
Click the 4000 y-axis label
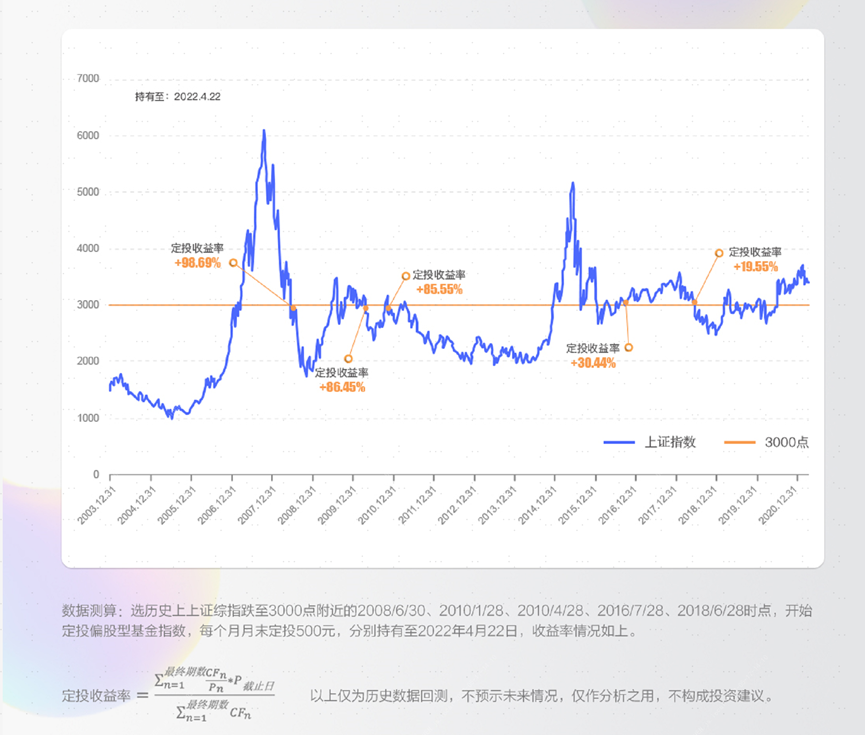point(88,248)
